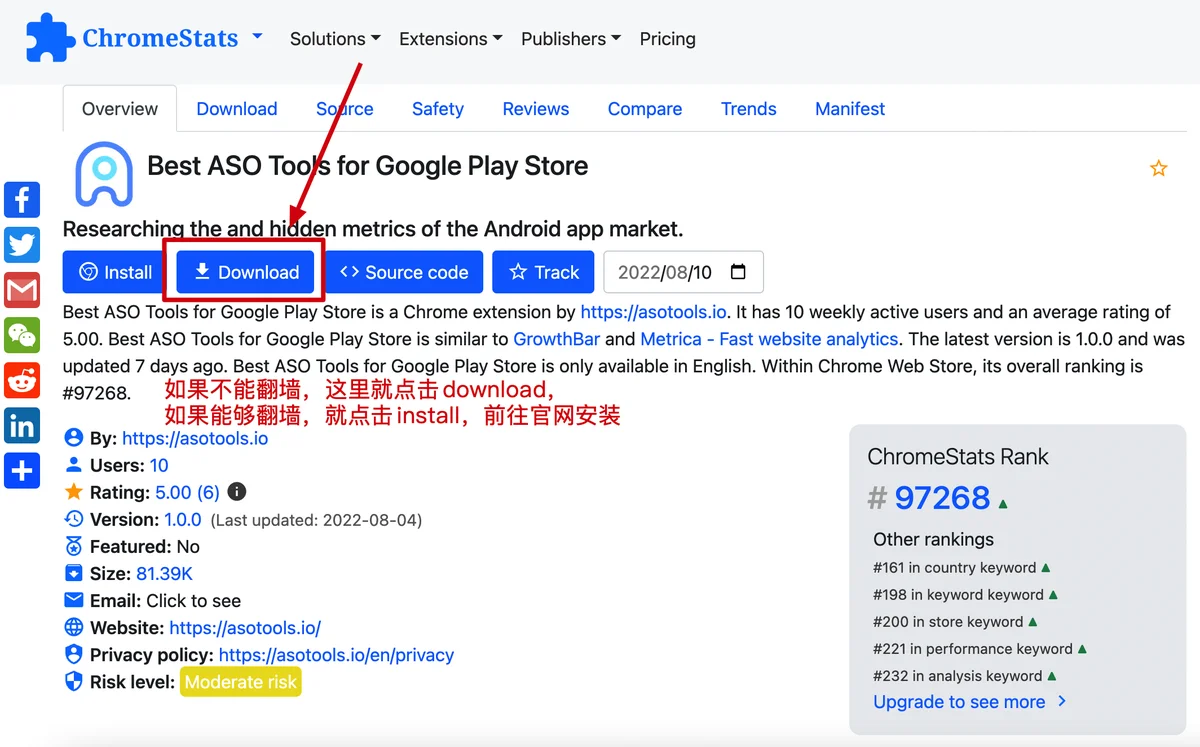Switch to the Source tab
This screenshot has width=1200, height=747.
coord(345,109)
